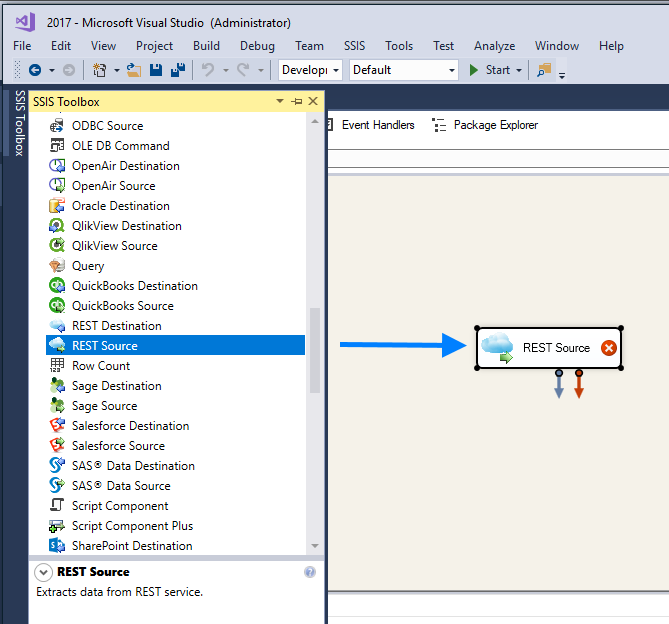Collapse the REST Source description expander
The width and height of the screenshot is (669, 624).
(x=43, y=572)
